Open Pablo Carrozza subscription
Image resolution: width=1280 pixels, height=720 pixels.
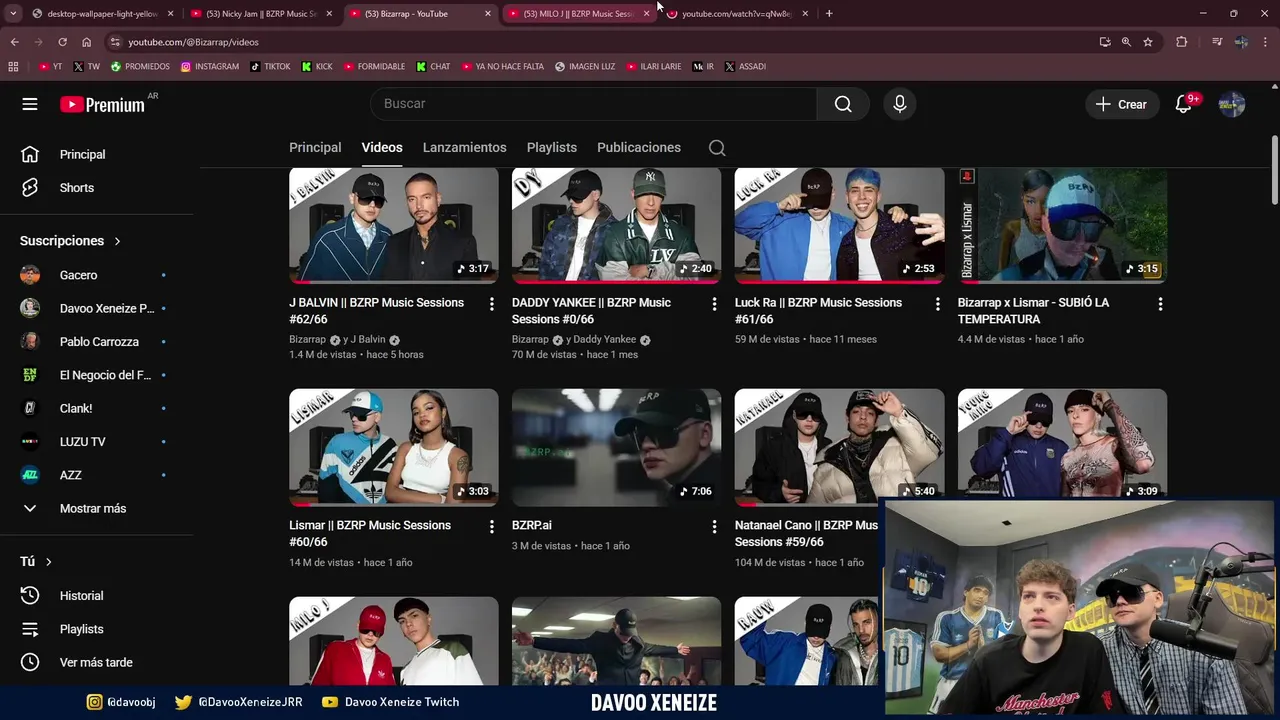click(97, 342)
